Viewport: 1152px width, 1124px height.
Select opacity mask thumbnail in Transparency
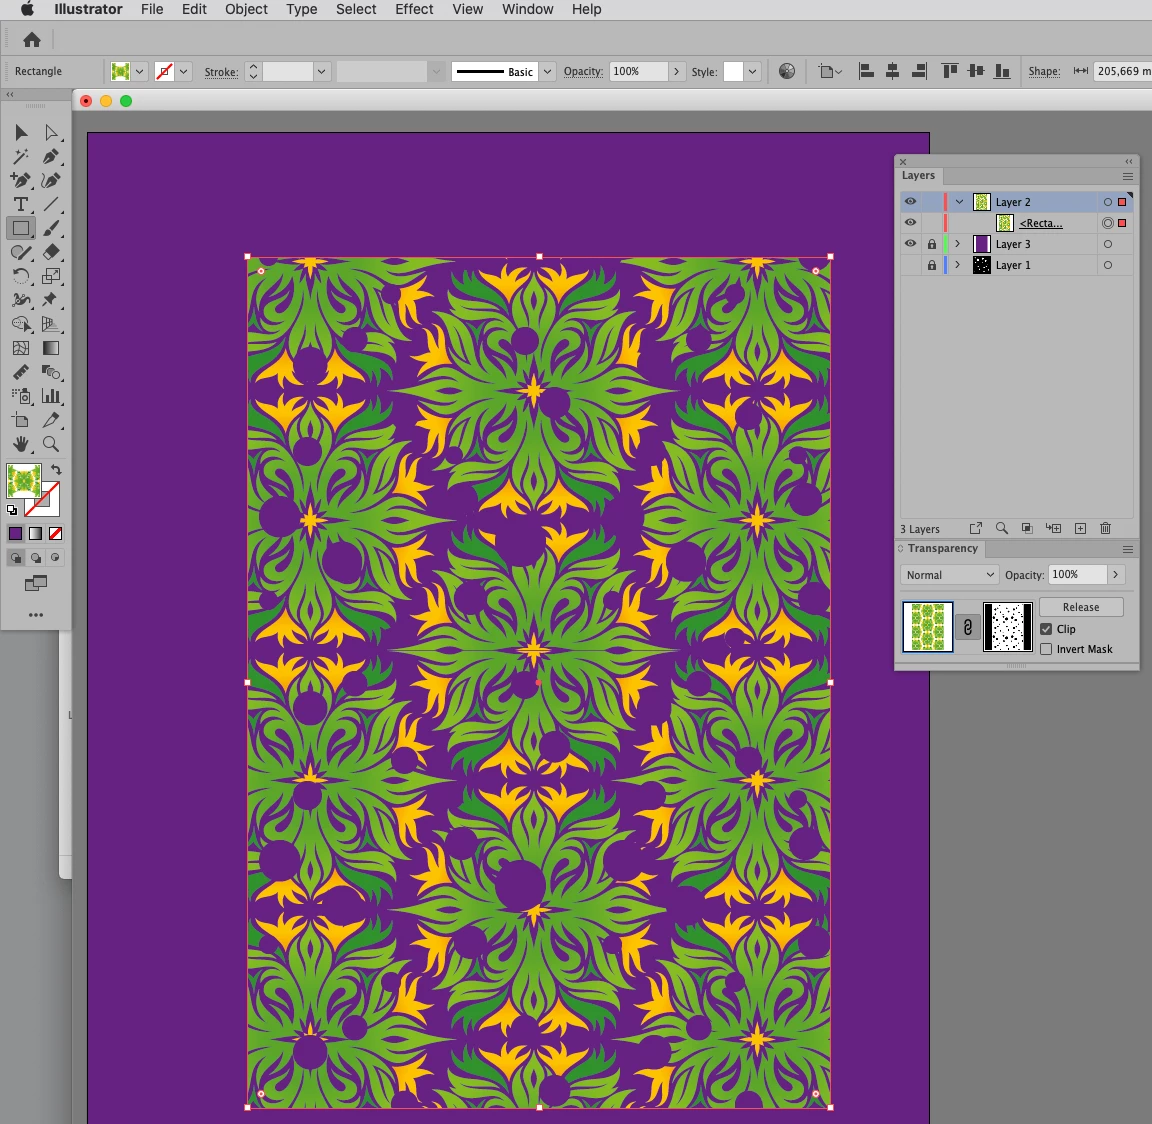pyautogui.click(x=1007, y=627)
